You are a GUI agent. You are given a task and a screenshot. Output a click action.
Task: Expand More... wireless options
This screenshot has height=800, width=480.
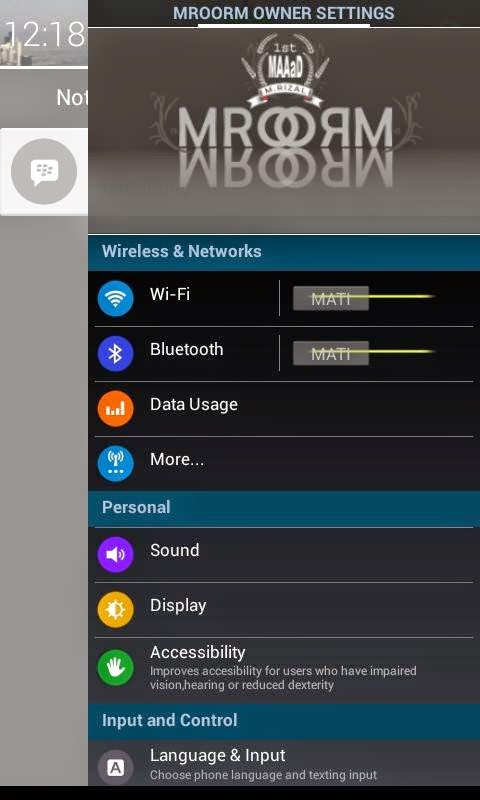coord(284,464)
